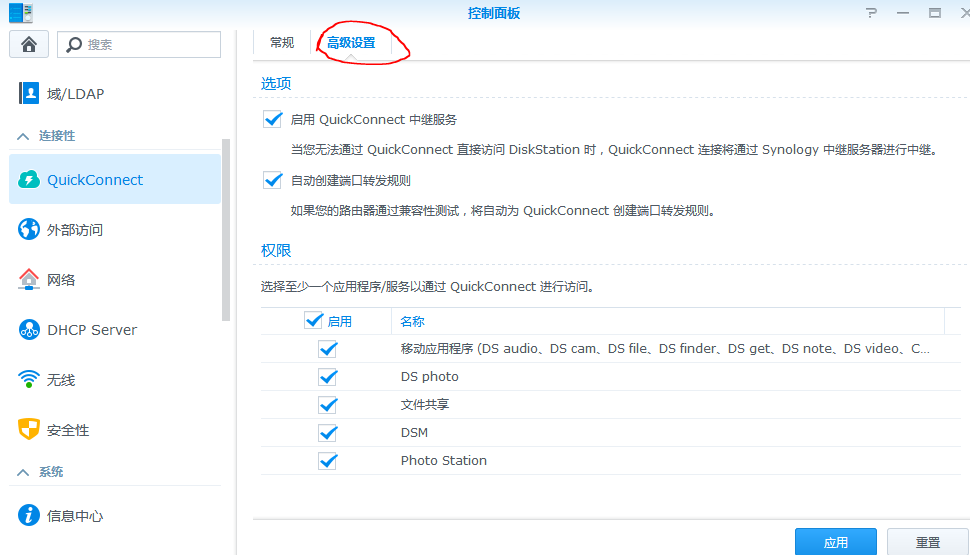Uncheck the DSM checkbox

(x=328, y=432)
